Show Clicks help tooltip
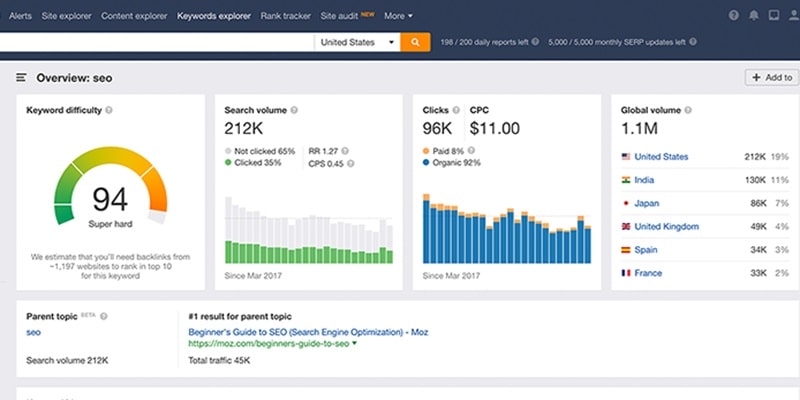The height and width of the screenshot is (400, 800). (x=456, y=110)
